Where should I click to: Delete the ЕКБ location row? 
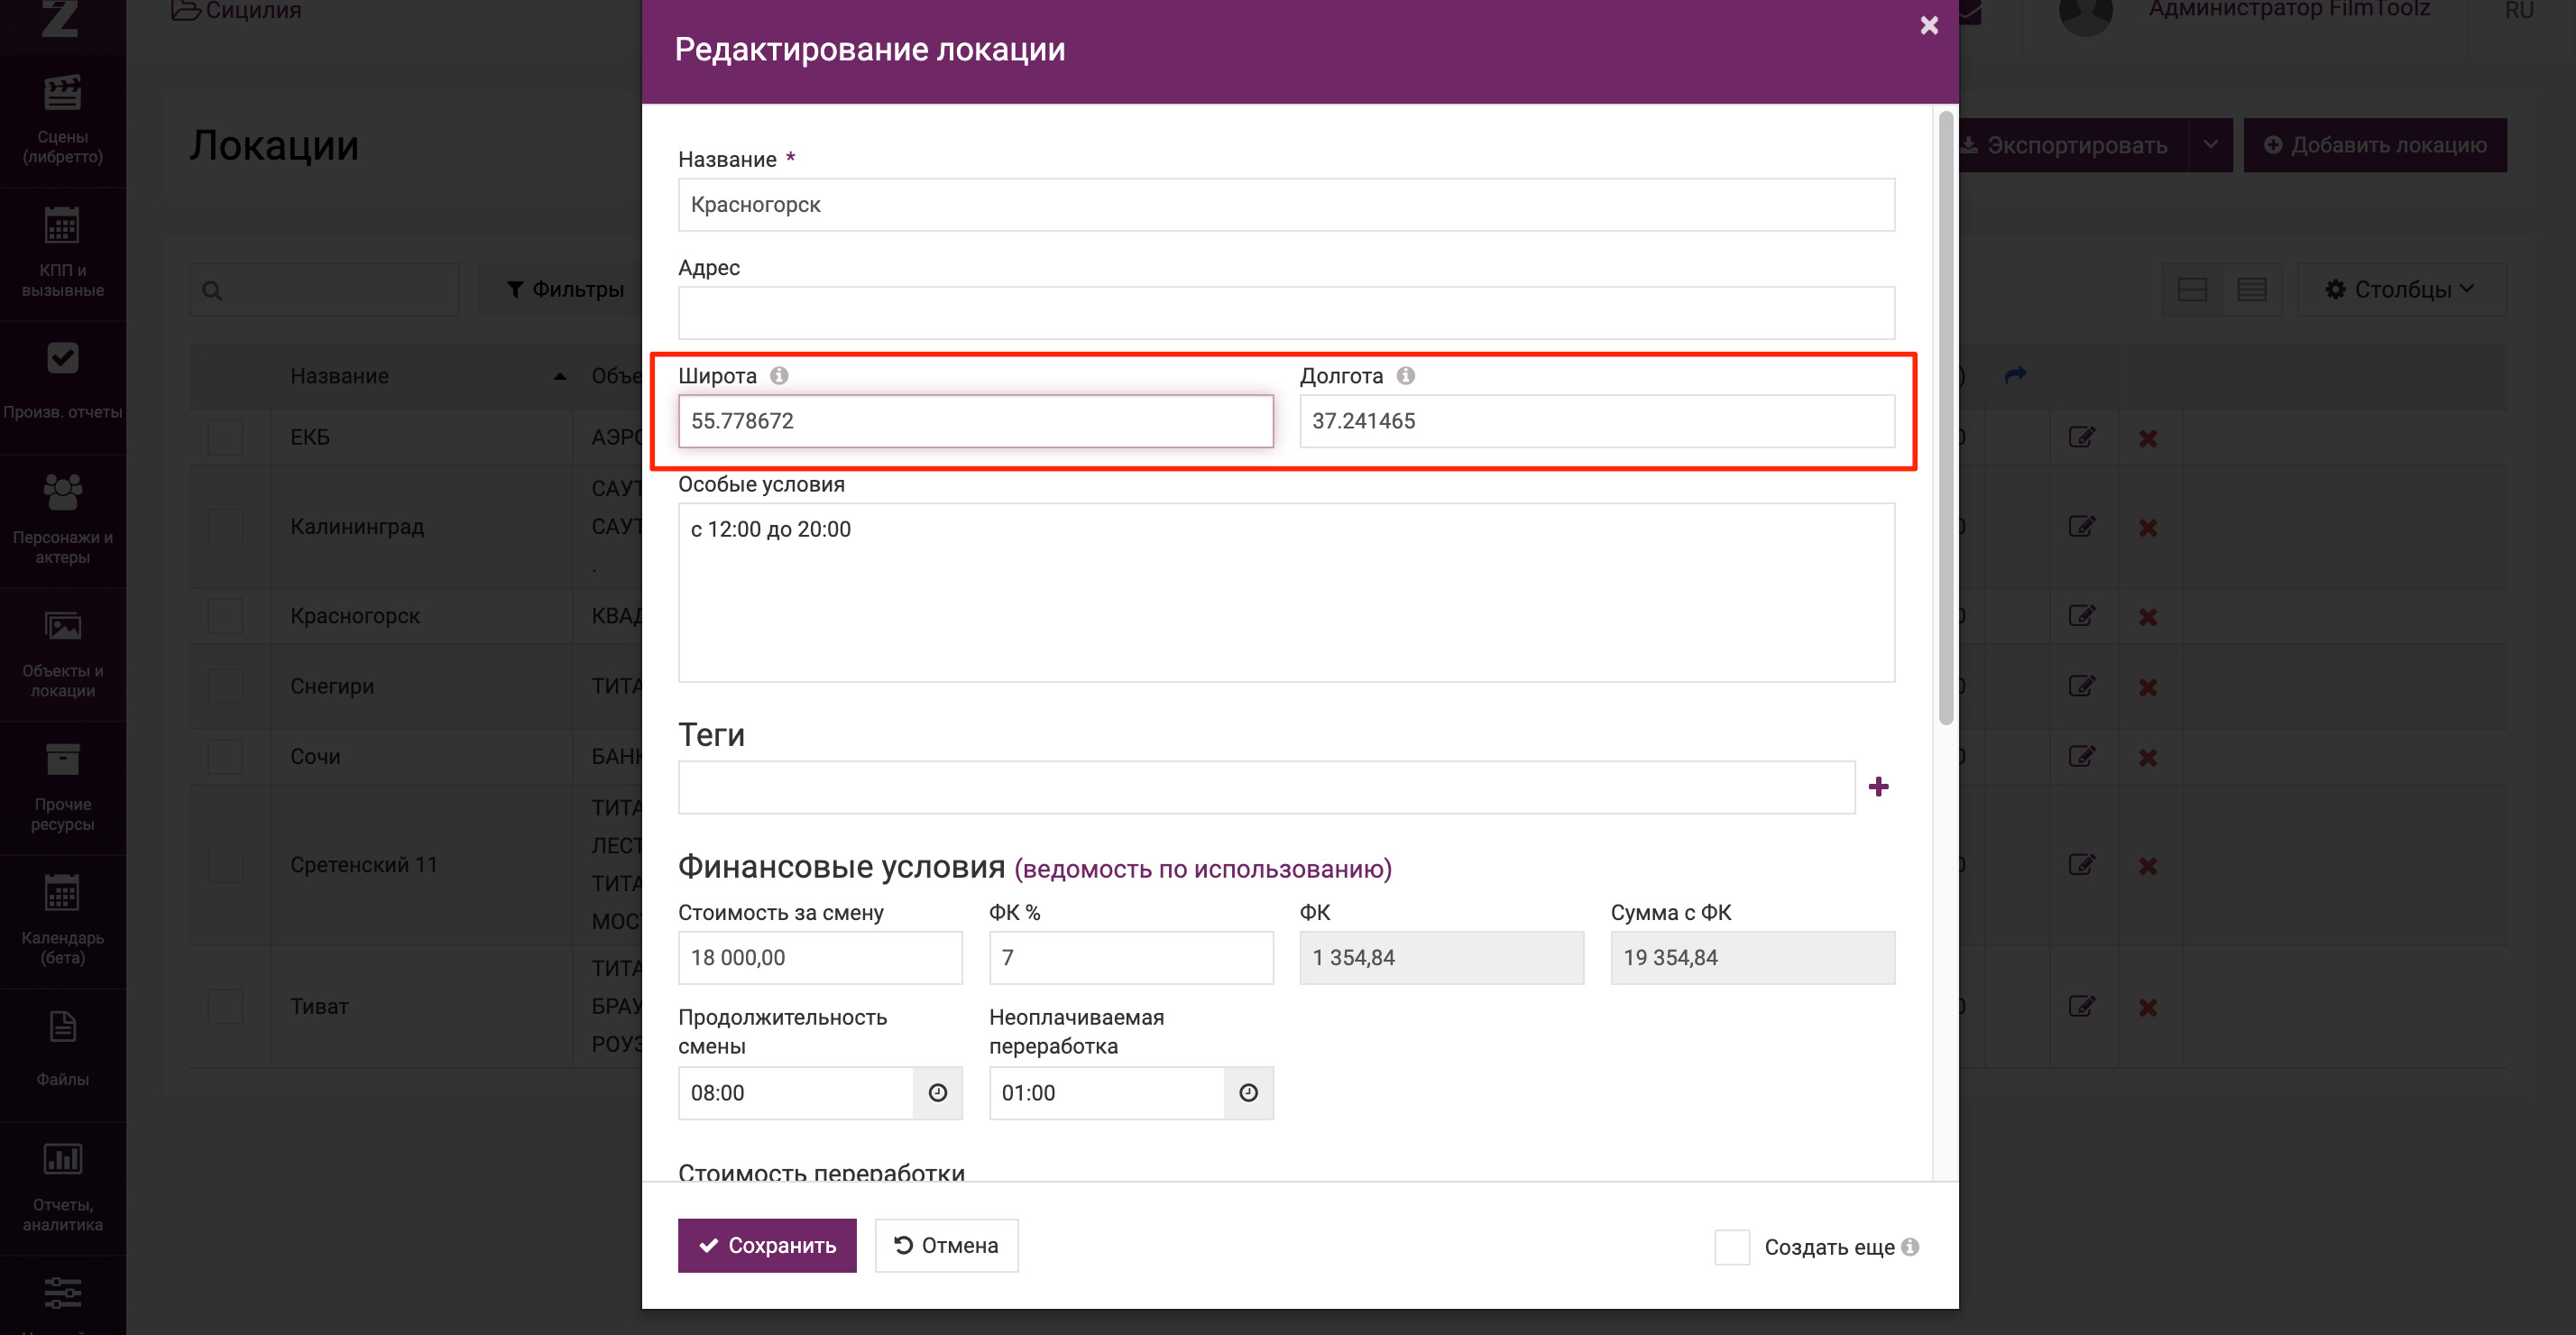(2148, 438)
